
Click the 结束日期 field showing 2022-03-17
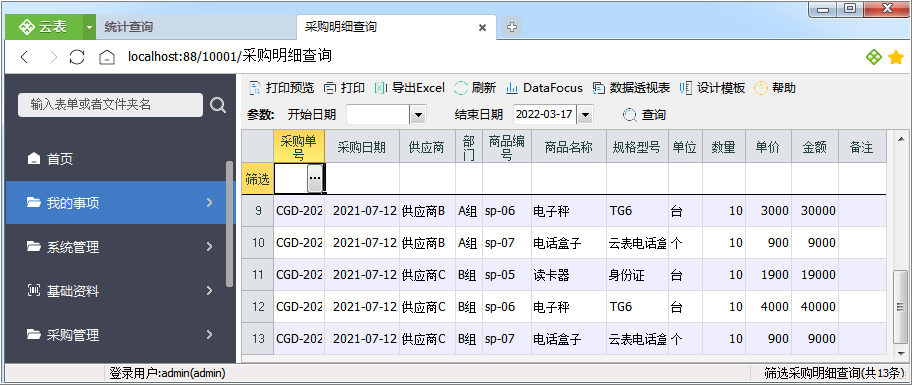(545, 115)
